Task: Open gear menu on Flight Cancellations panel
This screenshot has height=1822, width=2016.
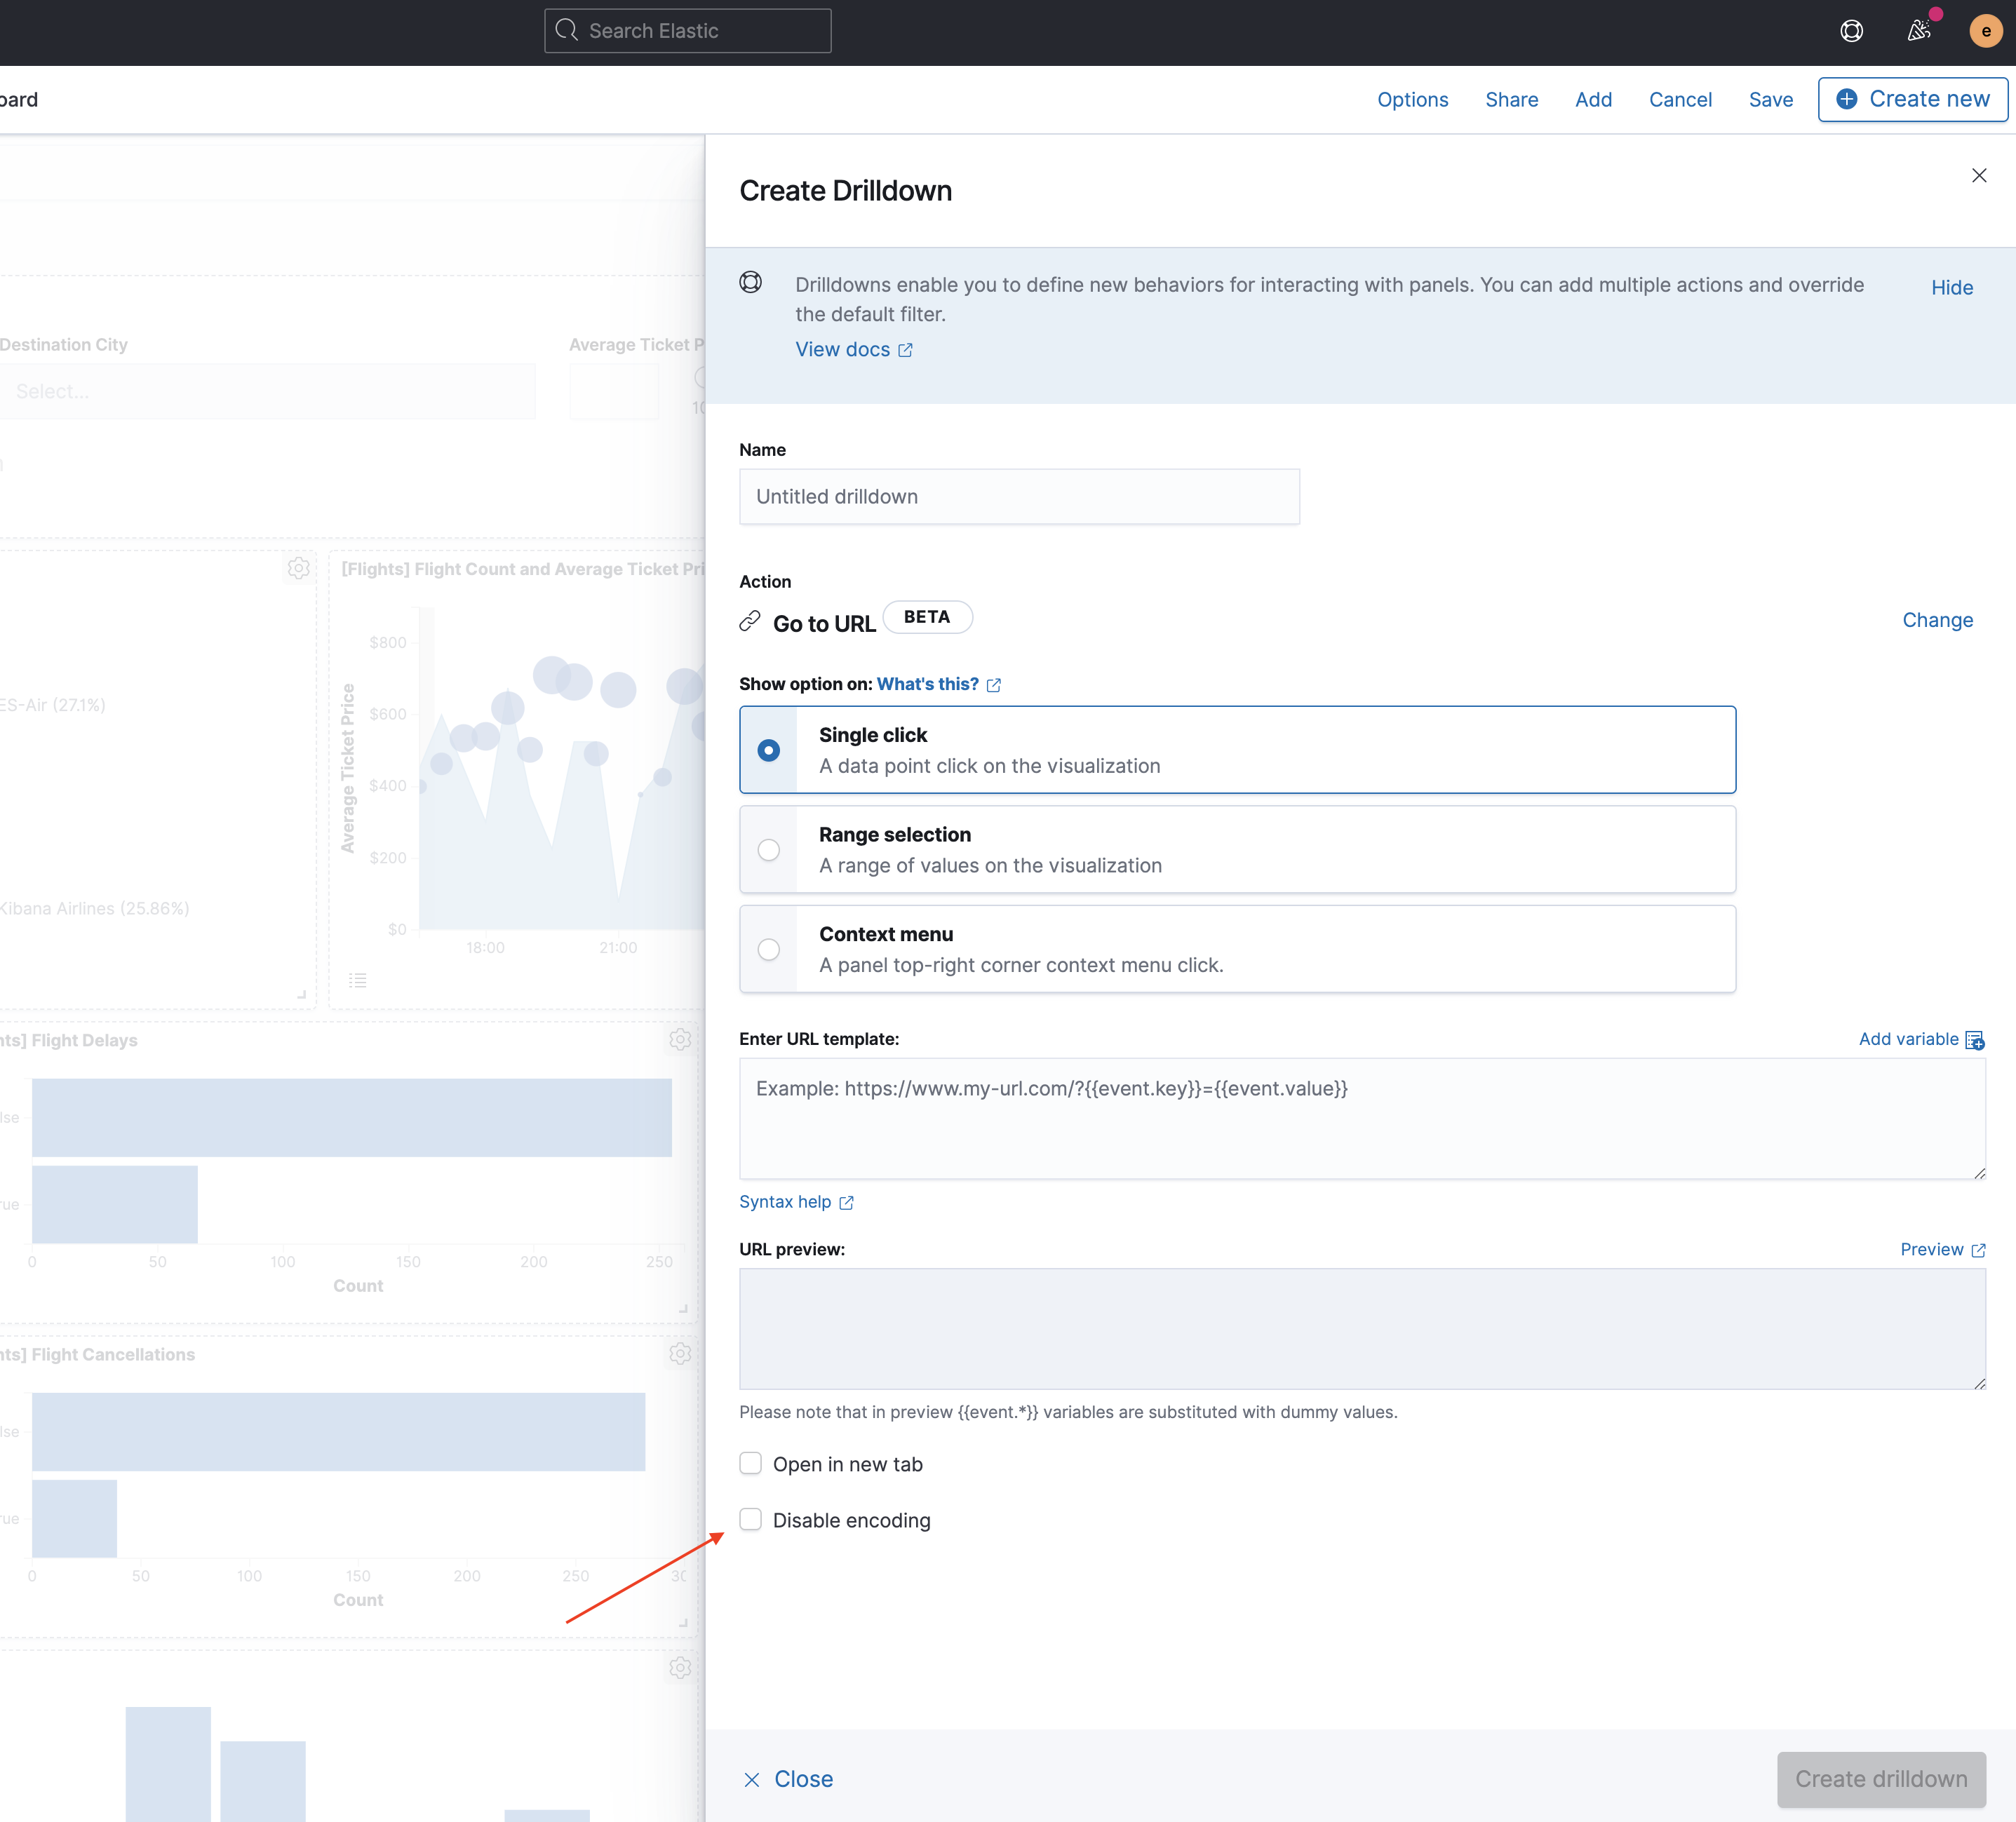Action: [x=680, y=1354]
